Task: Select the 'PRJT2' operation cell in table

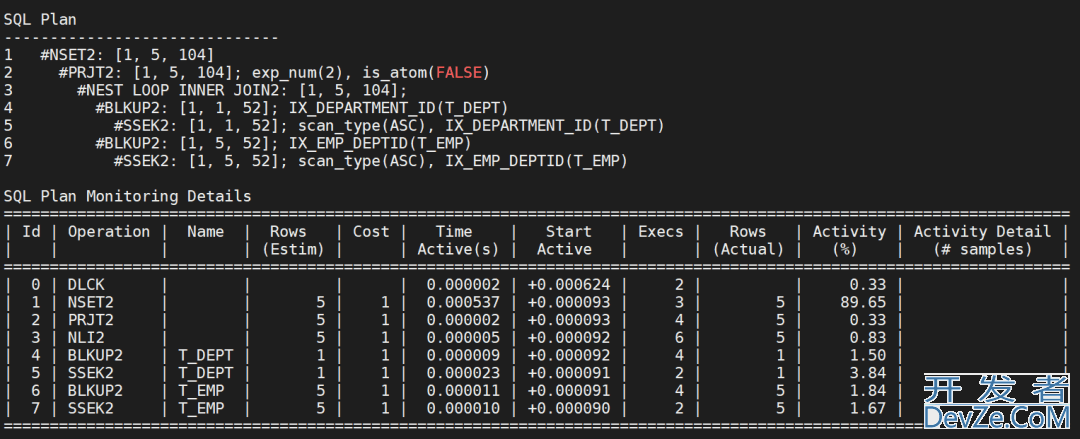Action: (x=90, y=320)
